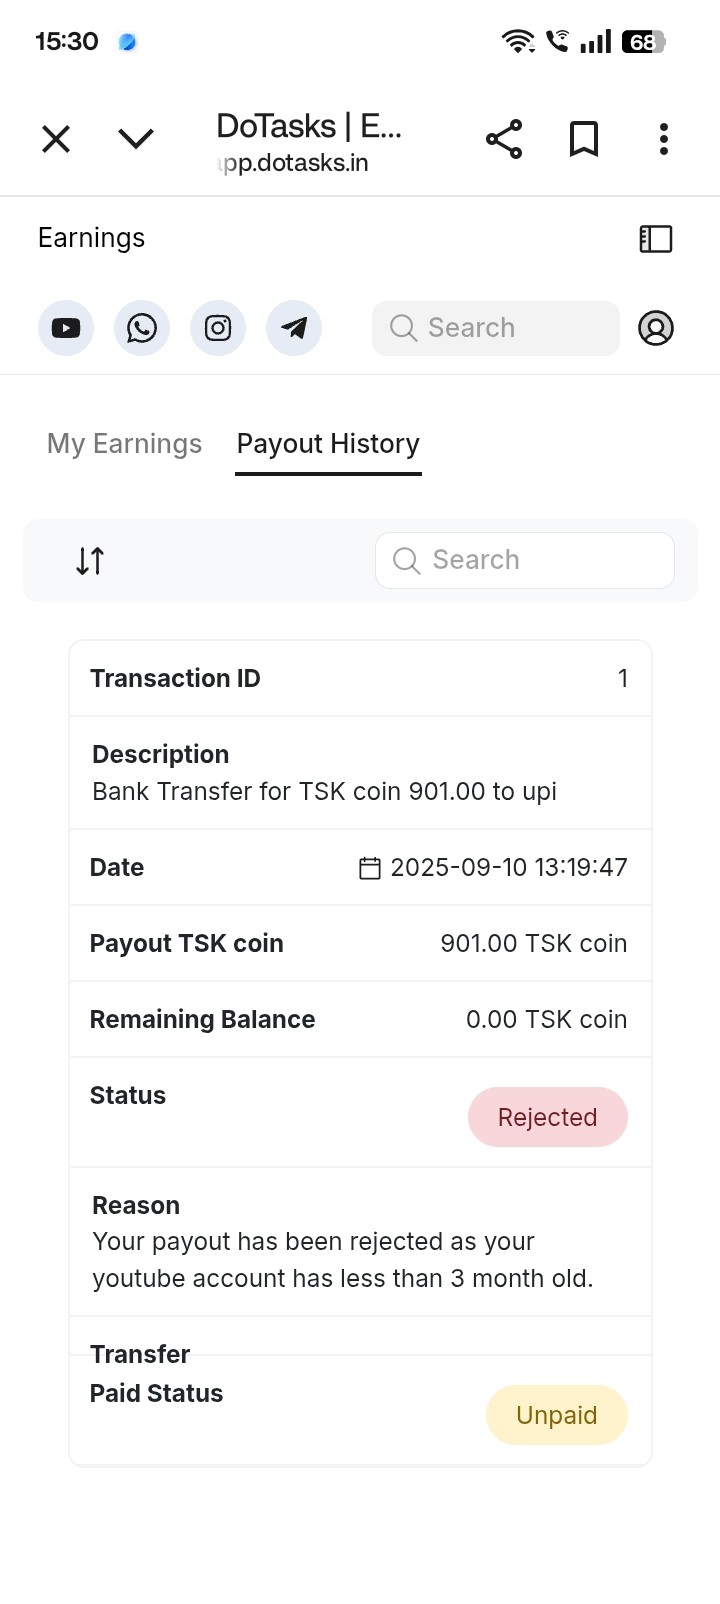
Task: Click the calendar icon beside date
Action: click(x=370, y=868)
